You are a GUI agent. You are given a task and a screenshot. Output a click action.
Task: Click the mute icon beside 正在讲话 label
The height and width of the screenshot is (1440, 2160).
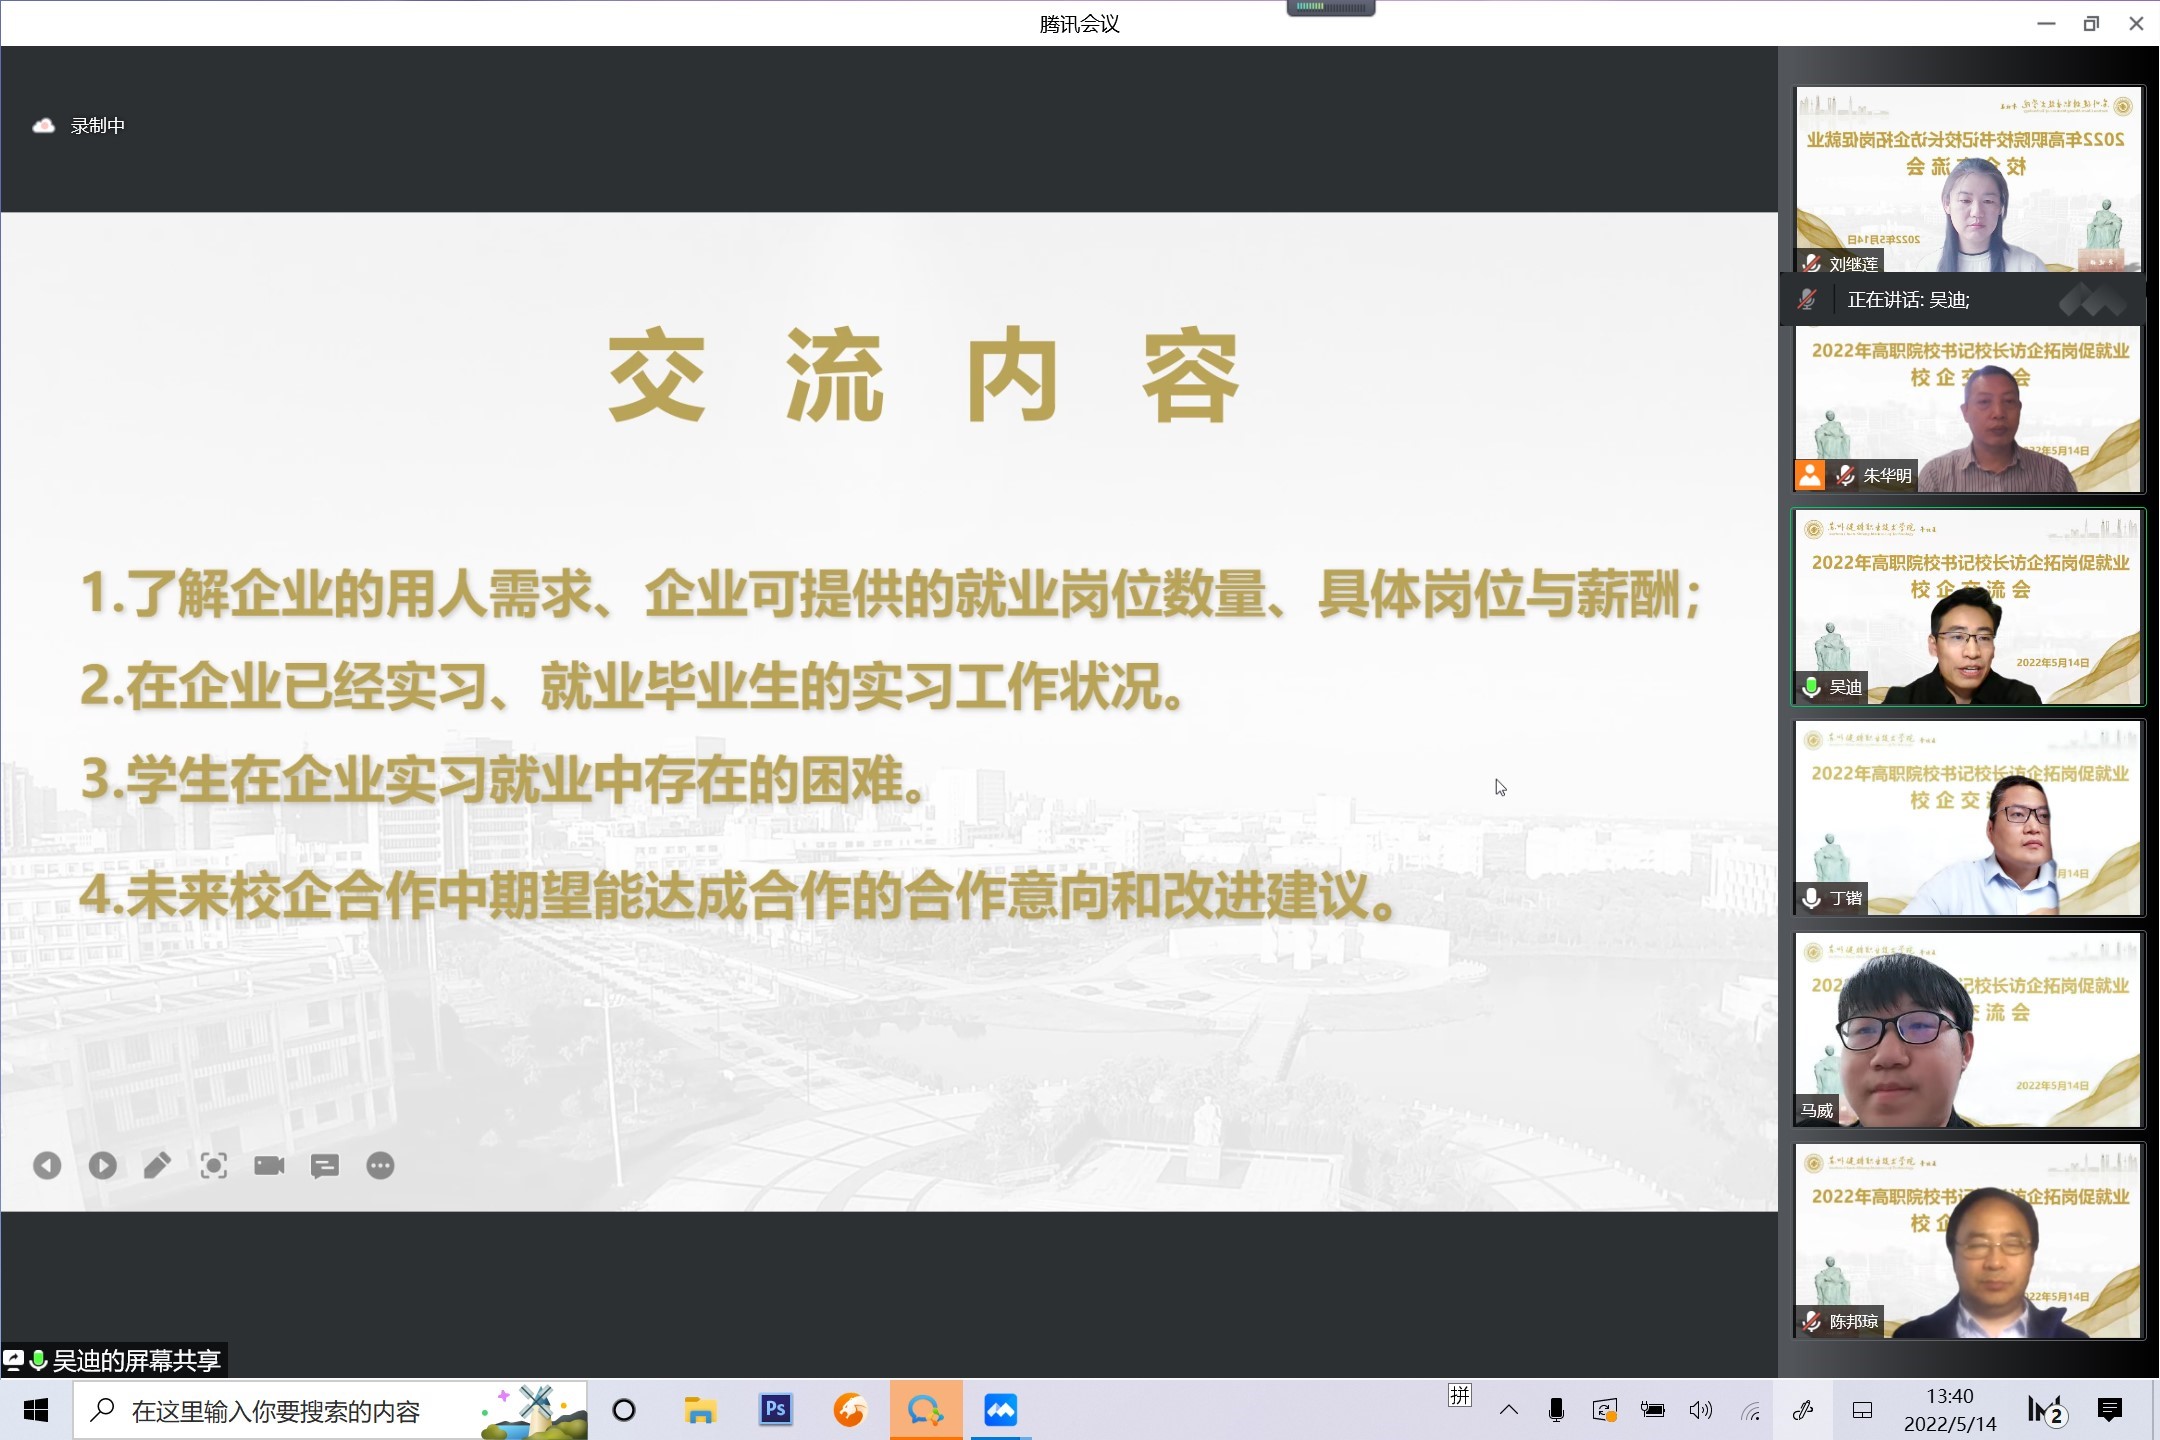1807,299
